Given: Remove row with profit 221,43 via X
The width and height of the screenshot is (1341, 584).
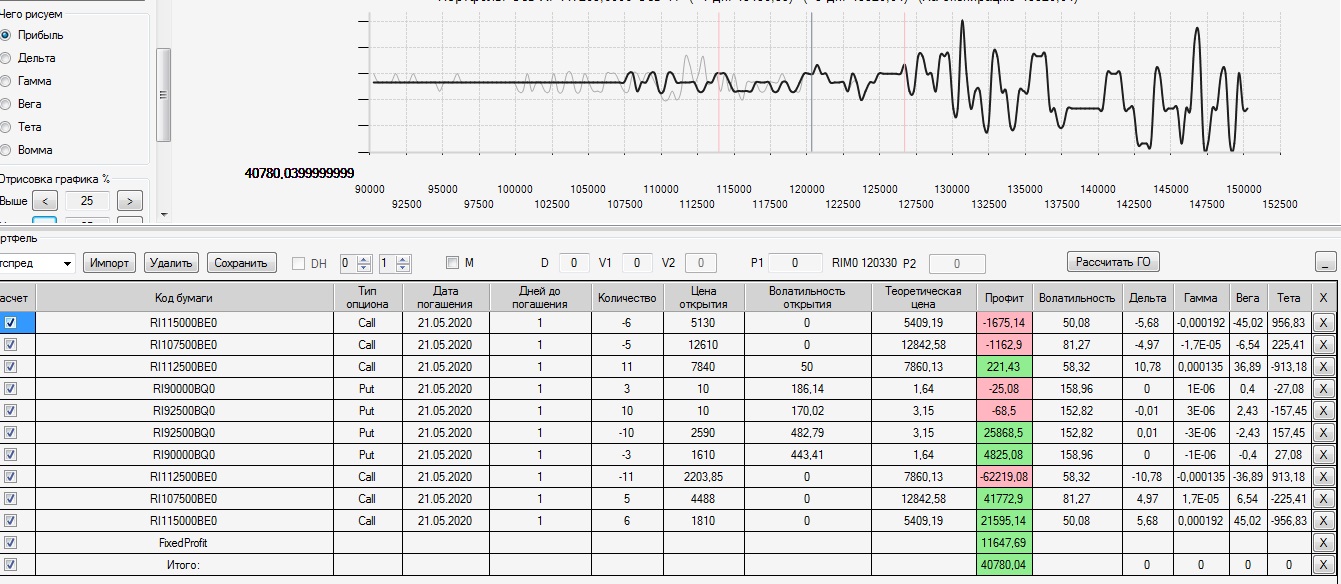Looking at the screenshot, I should (x=1322, y=367).
